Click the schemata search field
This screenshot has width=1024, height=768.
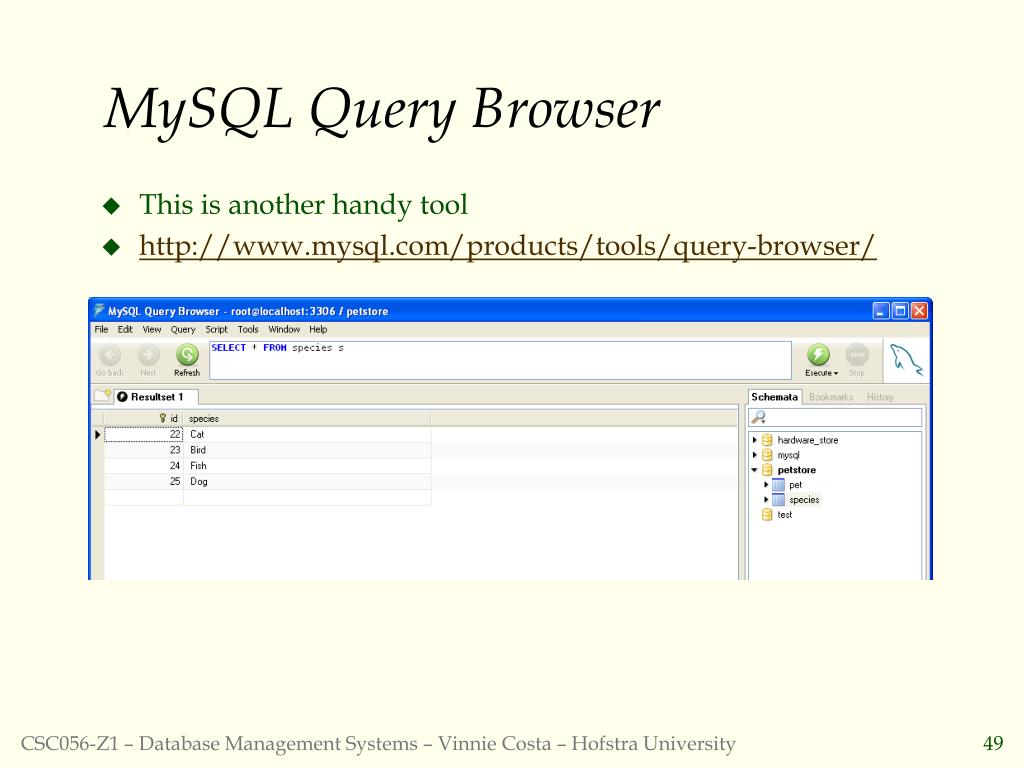coord(835,417)
